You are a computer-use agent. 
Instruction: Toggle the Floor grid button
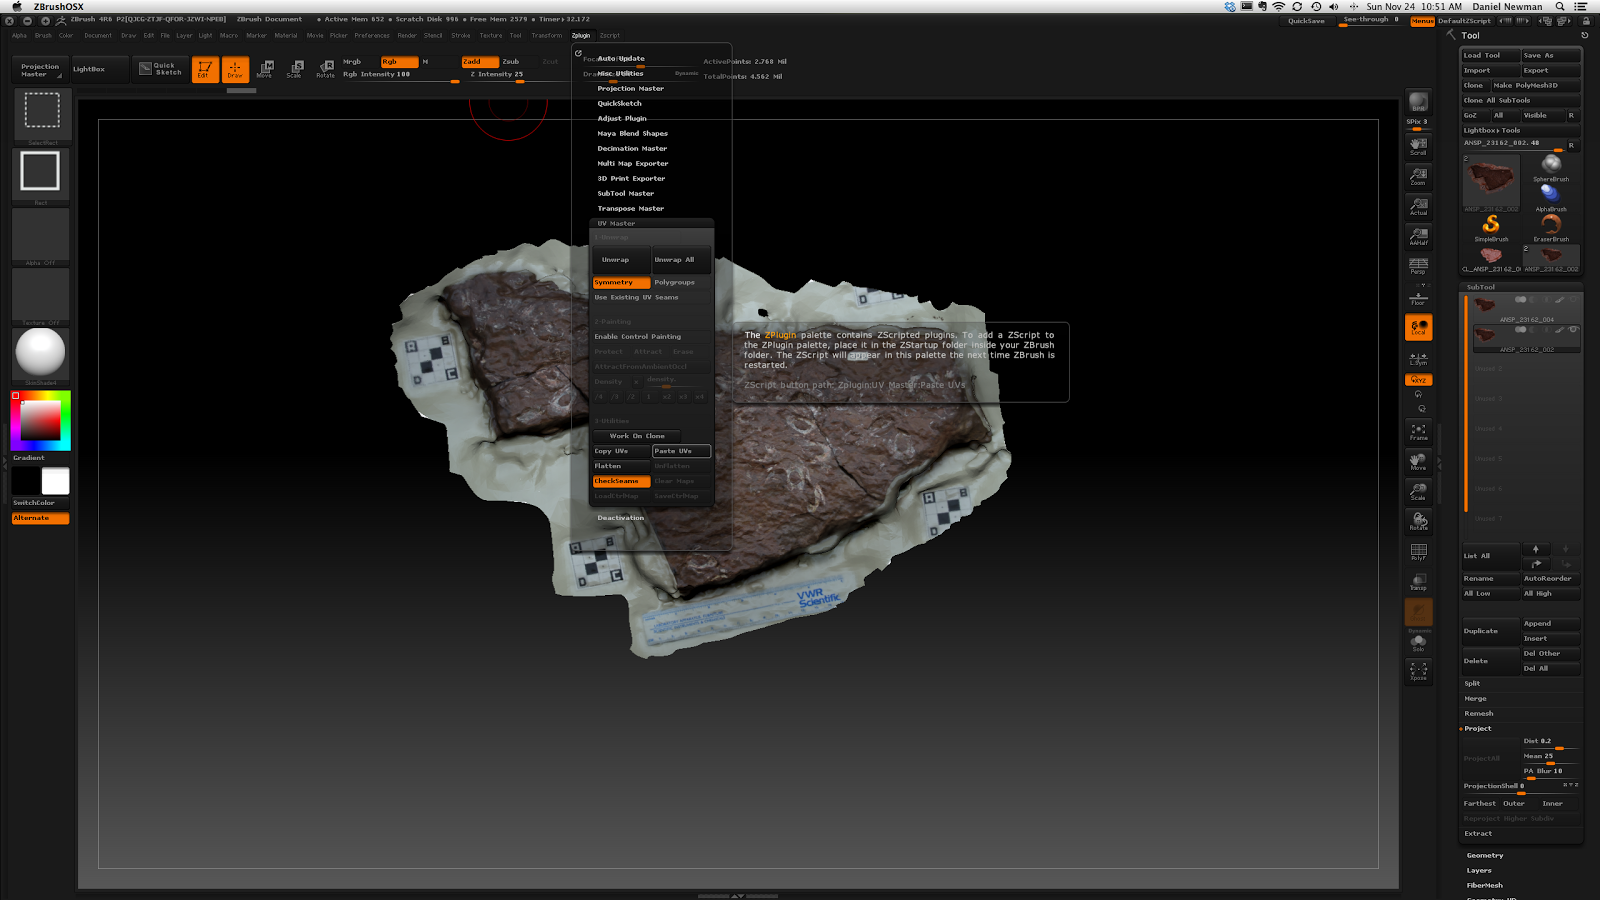tap(1418, 297)
